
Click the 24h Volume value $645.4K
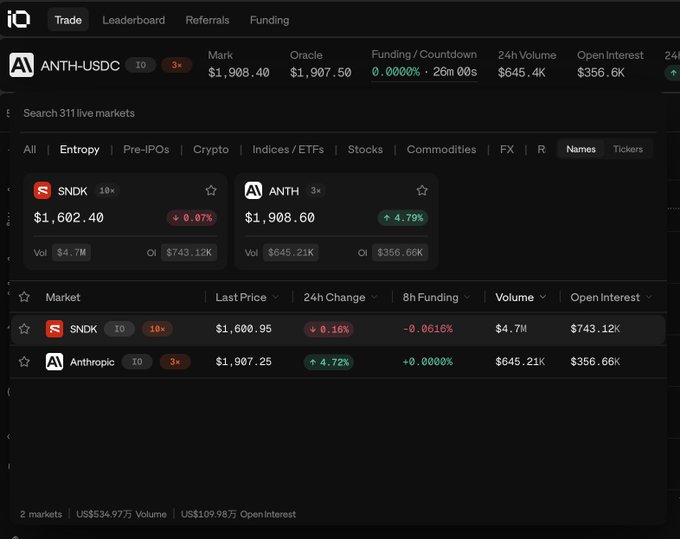click(522, 73)
